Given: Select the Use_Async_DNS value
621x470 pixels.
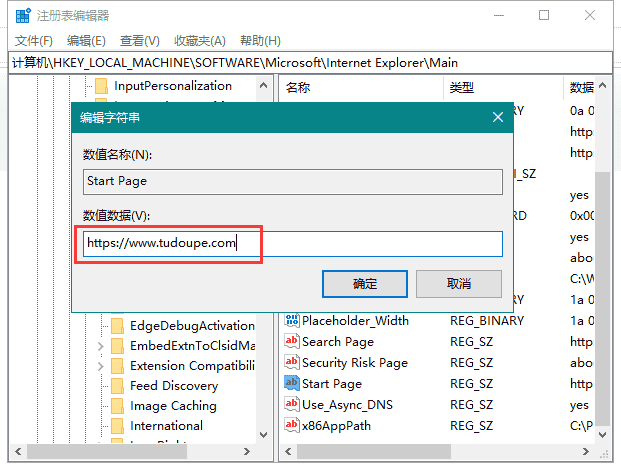Looking at the screenshot, I should pyautogui.click(x=347, y=405).
